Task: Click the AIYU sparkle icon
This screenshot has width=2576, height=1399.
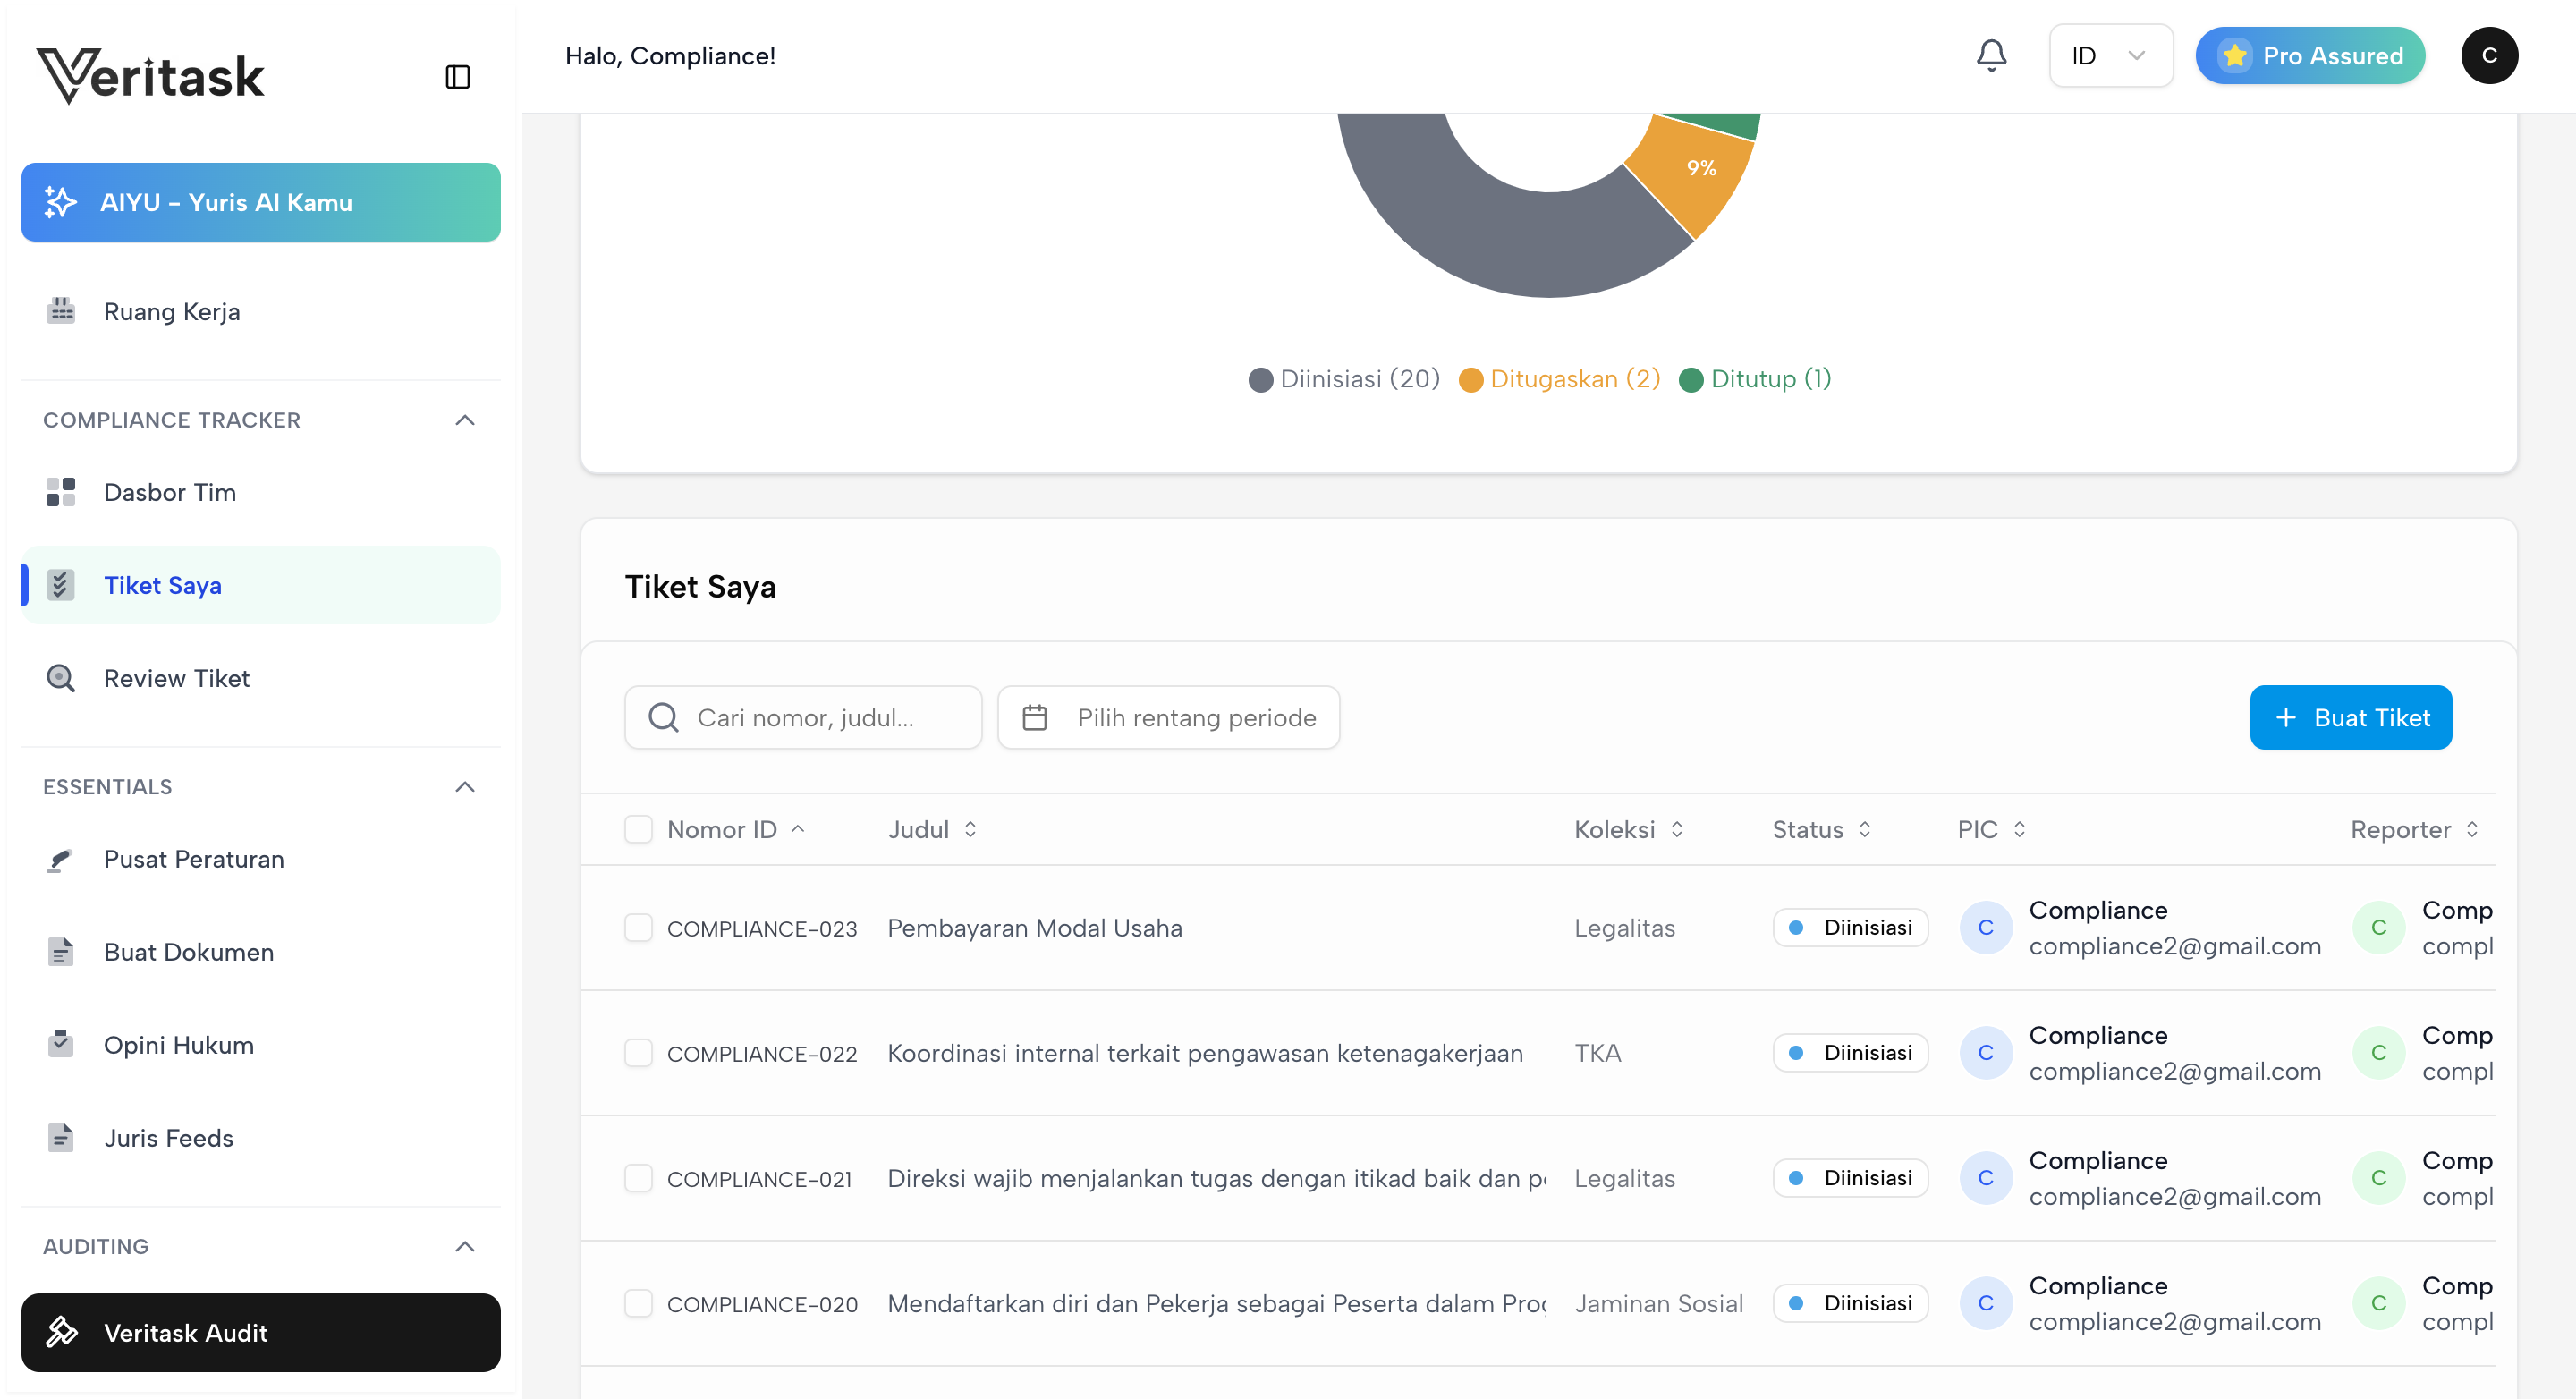Action: (x=60, y=202)
